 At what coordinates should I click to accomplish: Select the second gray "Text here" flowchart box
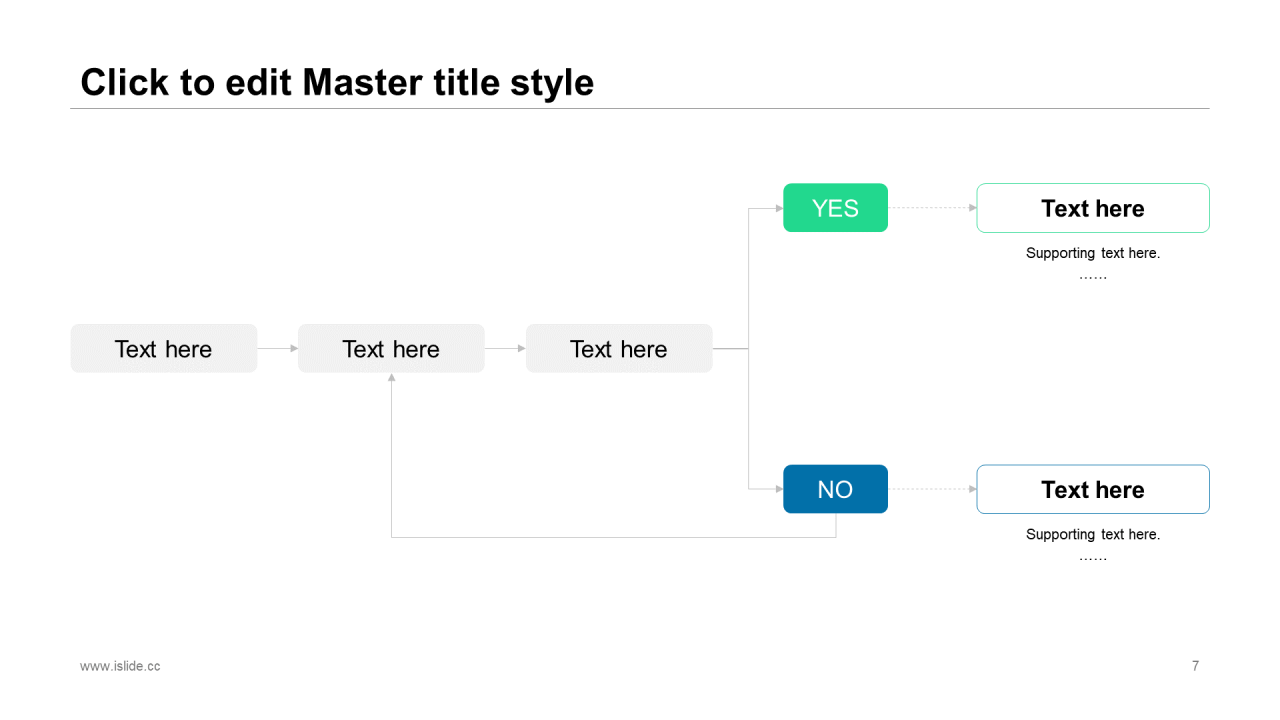click(391, 349)
